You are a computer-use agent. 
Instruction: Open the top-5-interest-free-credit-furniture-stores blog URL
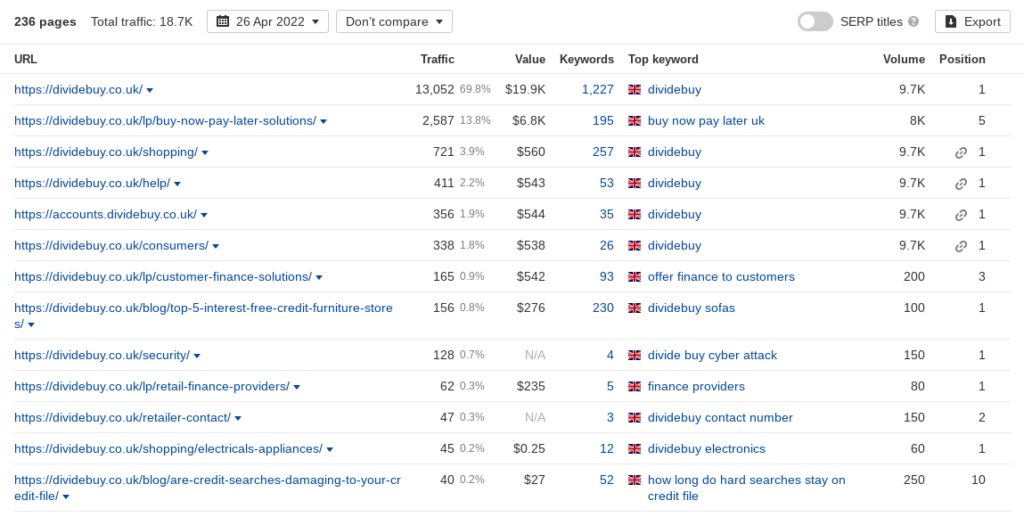point(204,315)
